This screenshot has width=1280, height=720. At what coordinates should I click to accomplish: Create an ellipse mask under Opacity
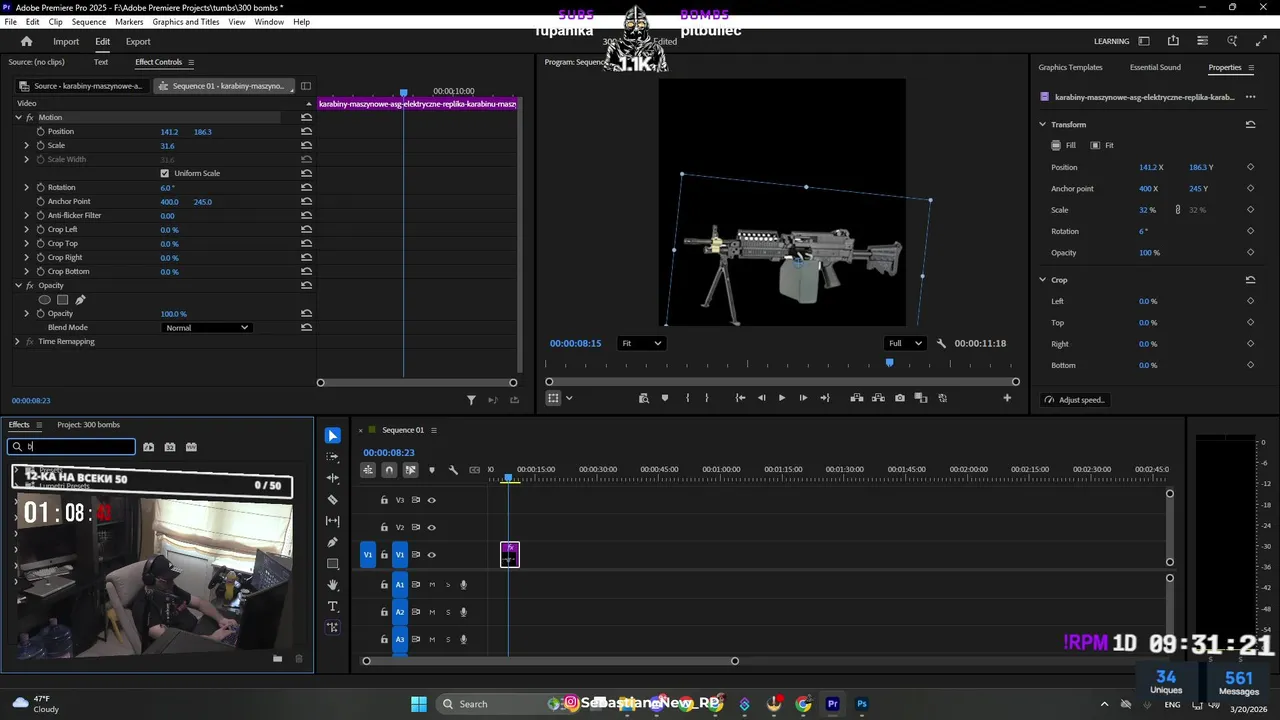click(x=44, y=300)
